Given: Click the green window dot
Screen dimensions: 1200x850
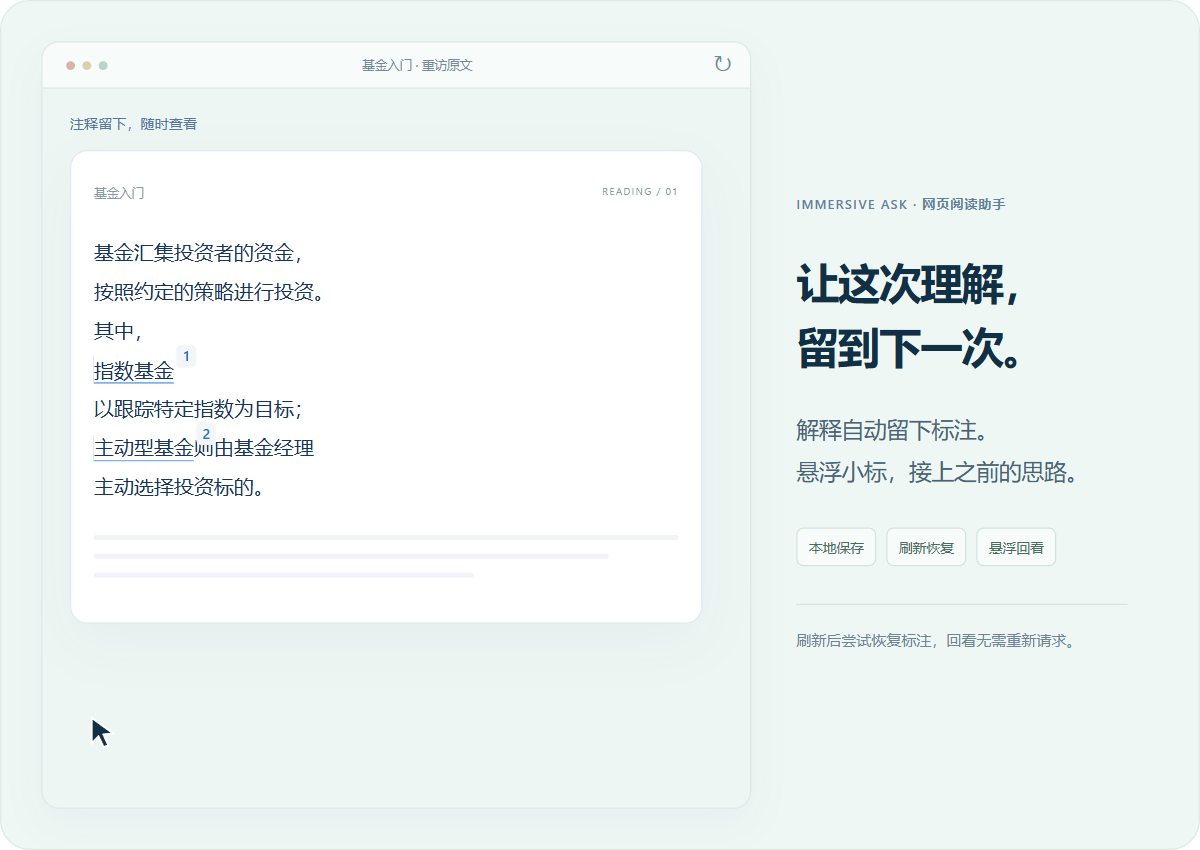Looking at the screenshot, I should point(103,65).
